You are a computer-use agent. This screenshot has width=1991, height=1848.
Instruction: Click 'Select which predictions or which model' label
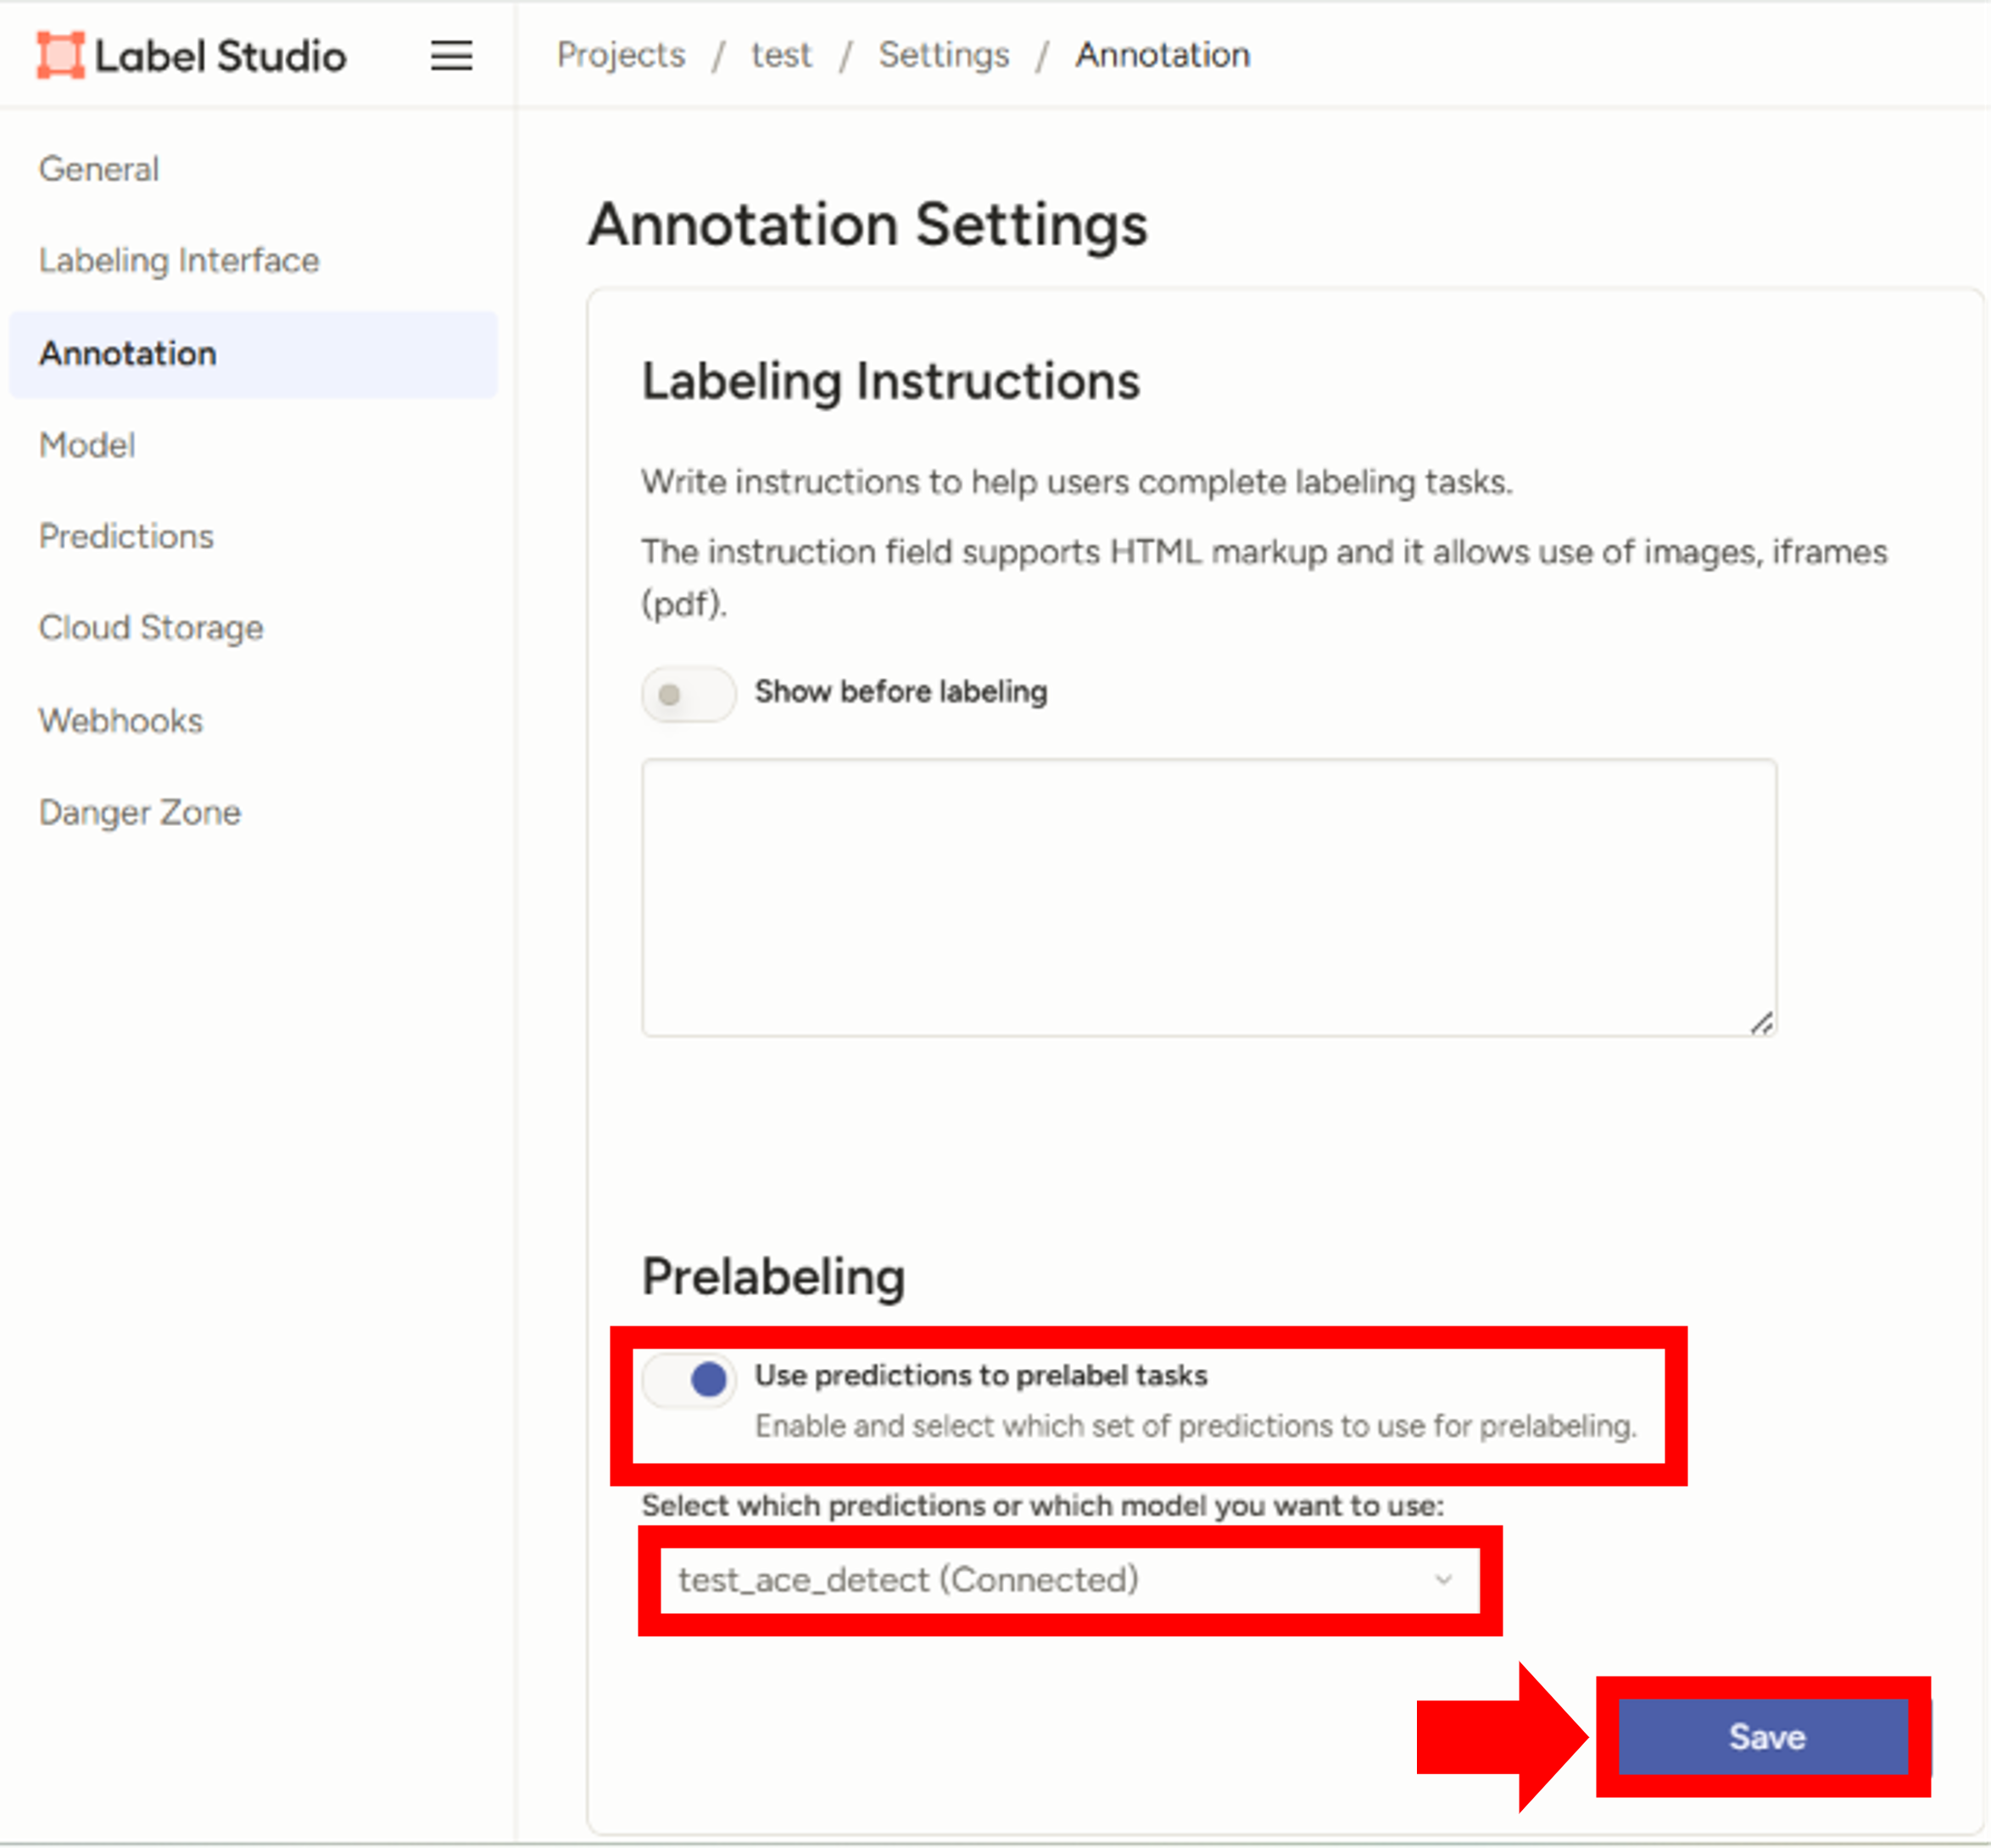(1043, 1505)
